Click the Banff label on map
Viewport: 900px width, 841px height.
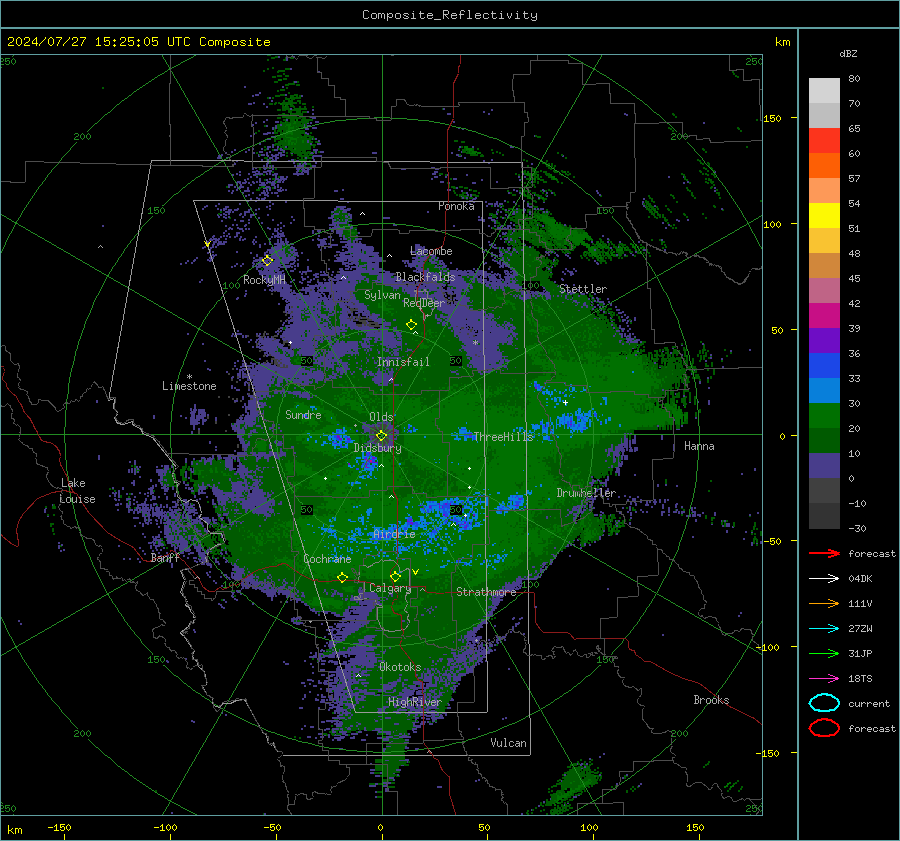pos(165,558)
